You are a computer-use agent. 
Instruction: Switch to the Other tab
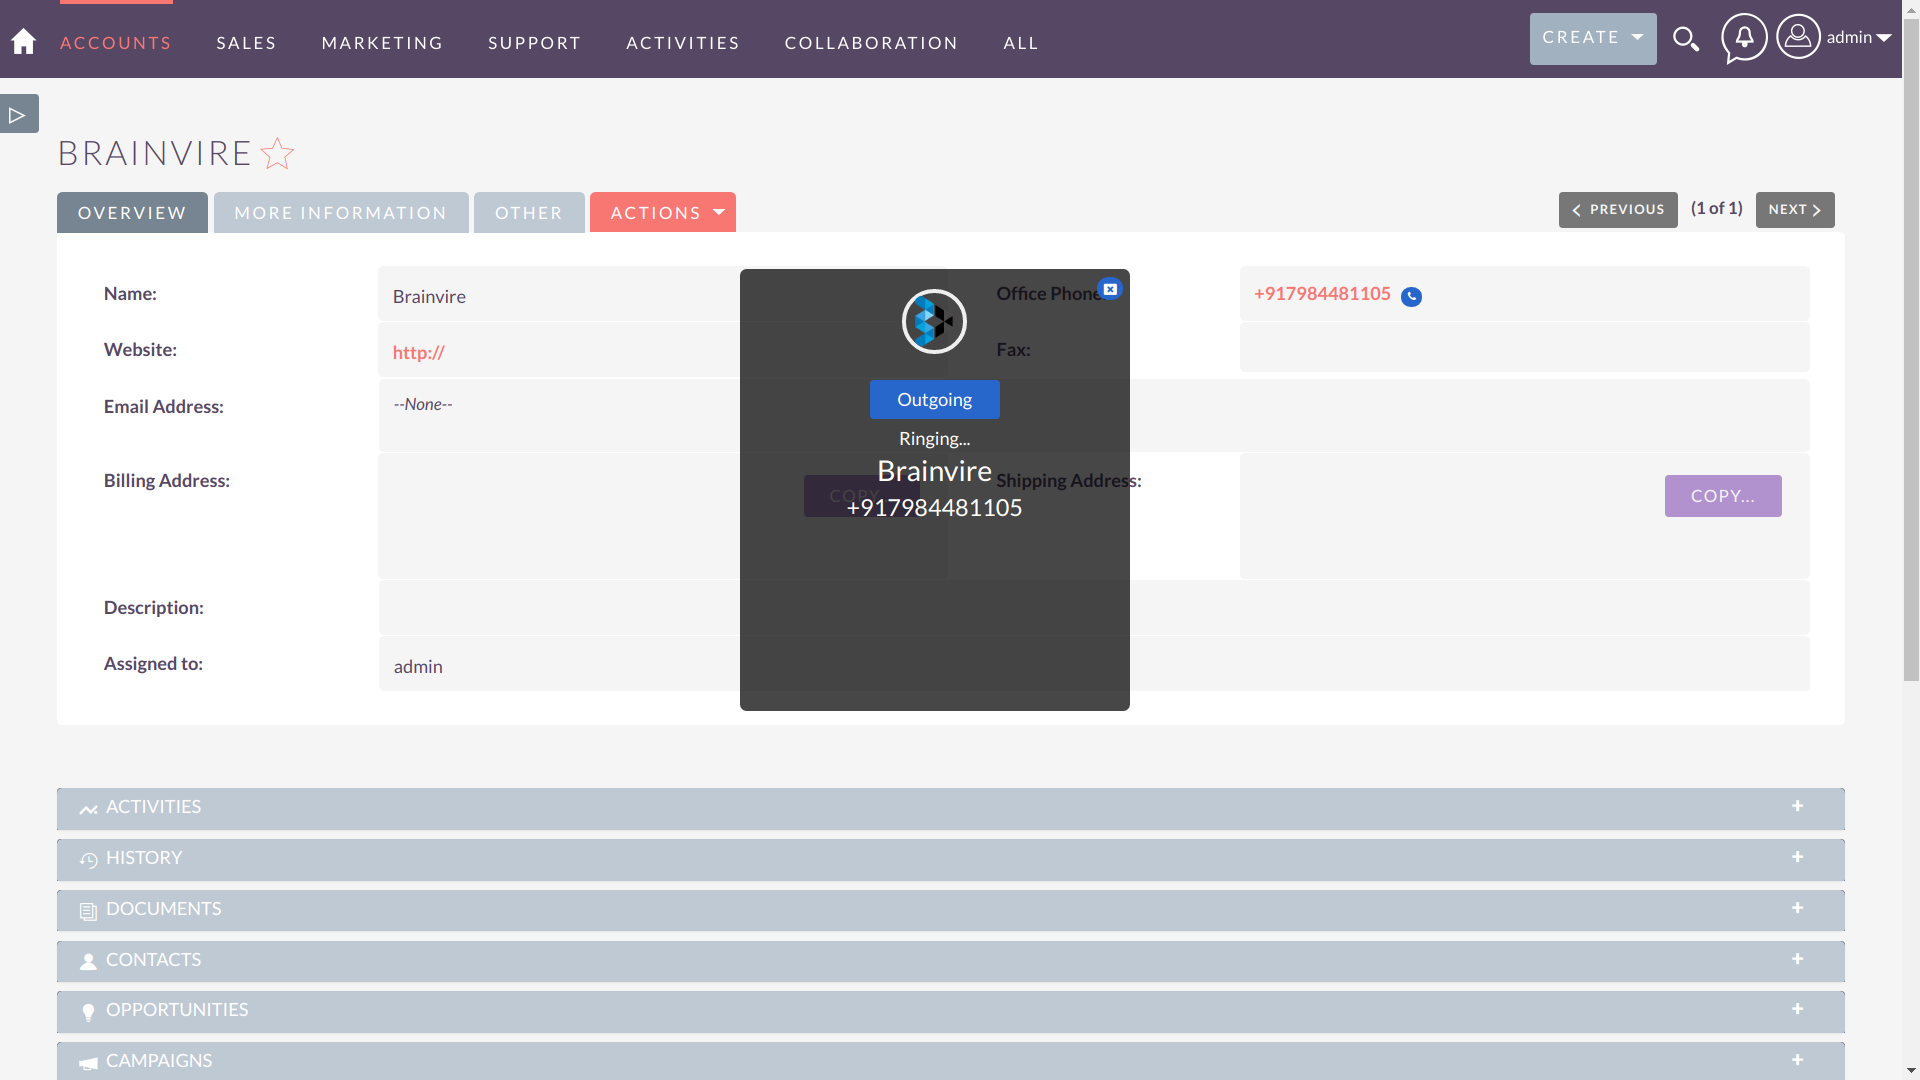pos(529,212)
